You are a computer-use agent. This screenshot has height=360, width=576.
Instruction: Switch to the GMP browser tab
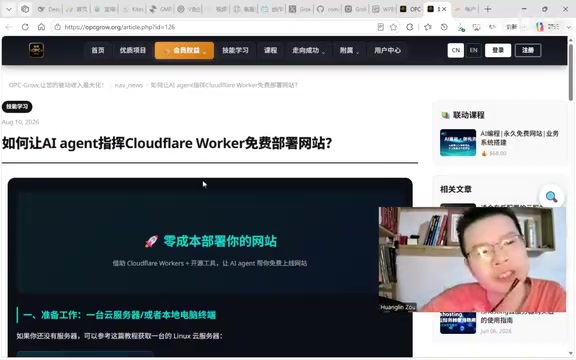pyautogui.click(x=161, y=9)
